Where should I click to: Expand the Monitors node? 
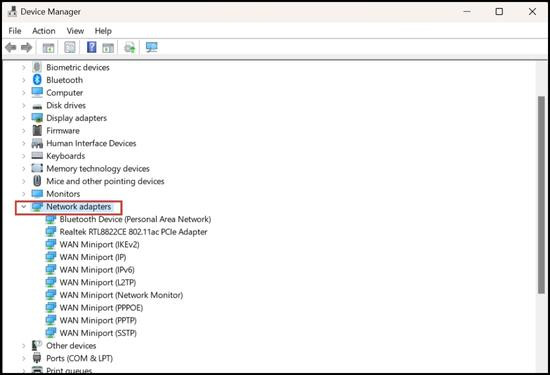24,194
